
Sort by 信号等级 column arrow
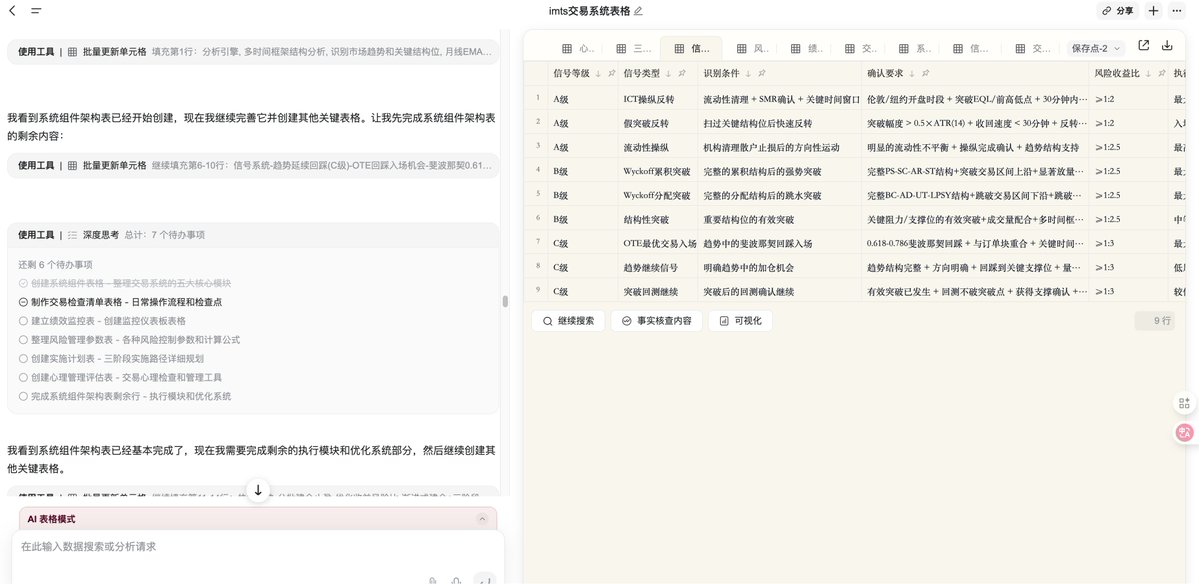[598, 73]
